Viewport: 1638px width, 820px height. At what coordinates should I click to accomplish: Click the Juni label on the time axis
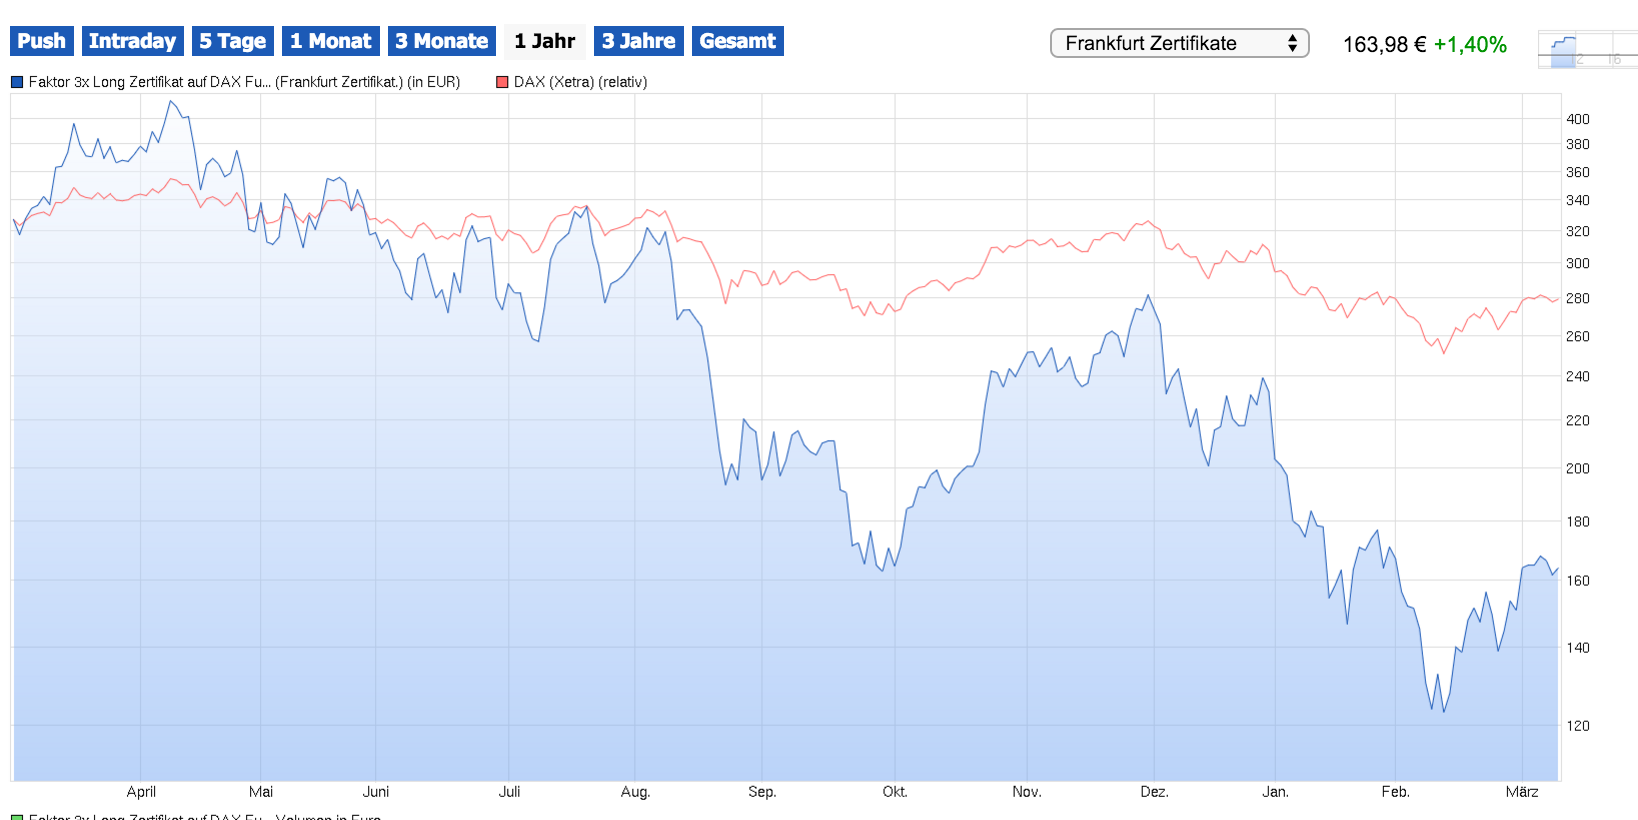376,792
